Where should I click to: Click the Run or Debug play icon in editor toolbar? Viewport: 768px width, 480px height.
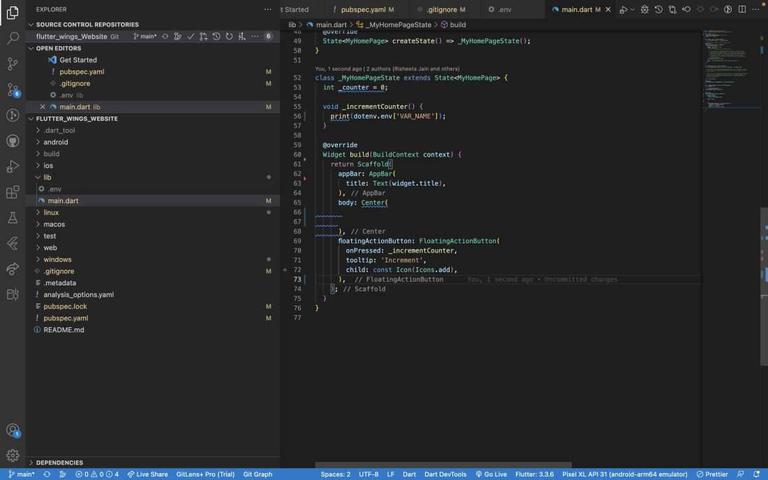click(x=623, y=9)
